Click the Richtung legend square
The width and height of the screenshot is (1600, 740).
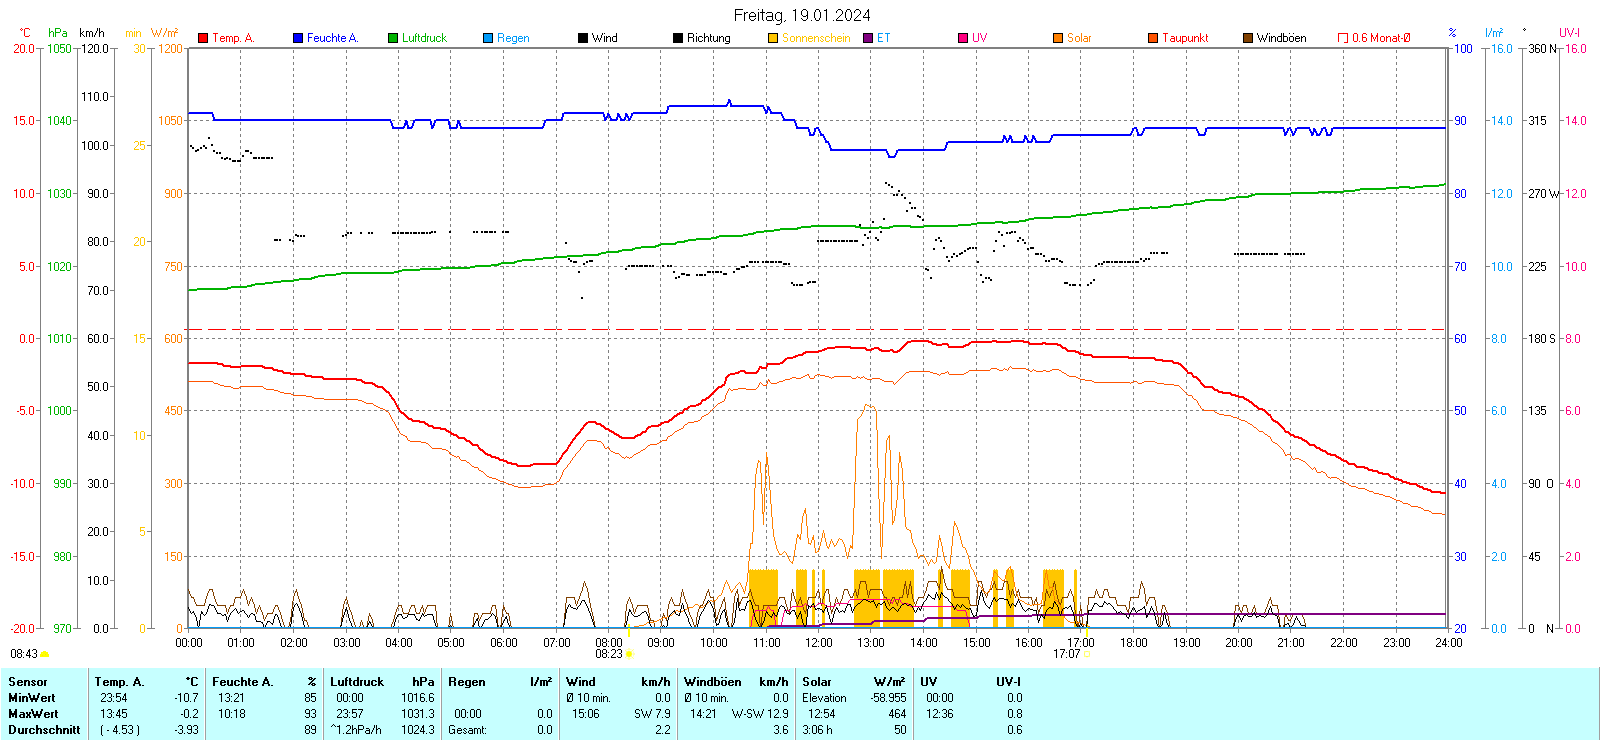pyautogui.click(x=678, y=38)
